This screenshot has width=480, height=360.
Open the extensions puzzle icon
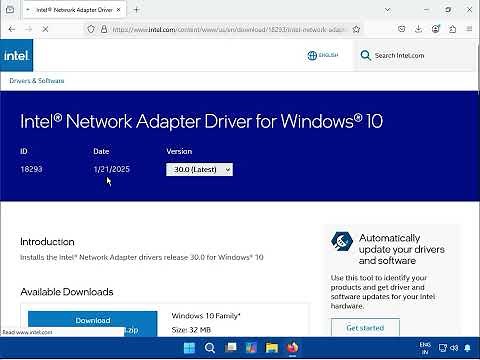point(452,29)
